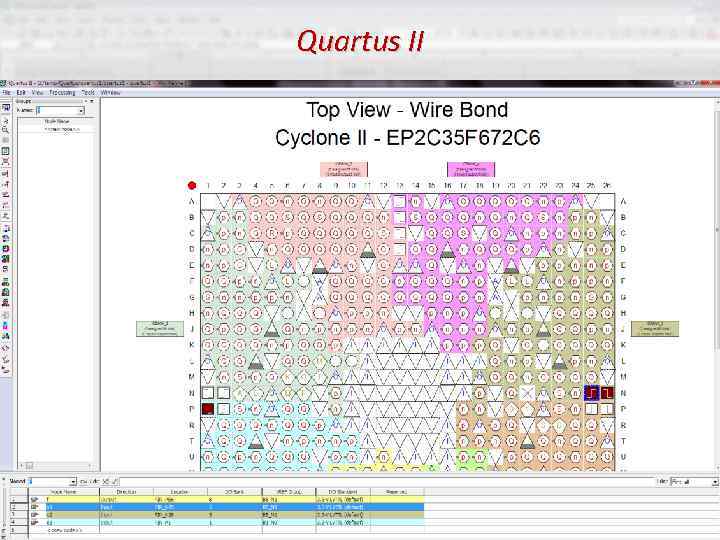Screen dimensions: 720x540
Task: Open the Tools menu
Action: click(x=88, y=92)
